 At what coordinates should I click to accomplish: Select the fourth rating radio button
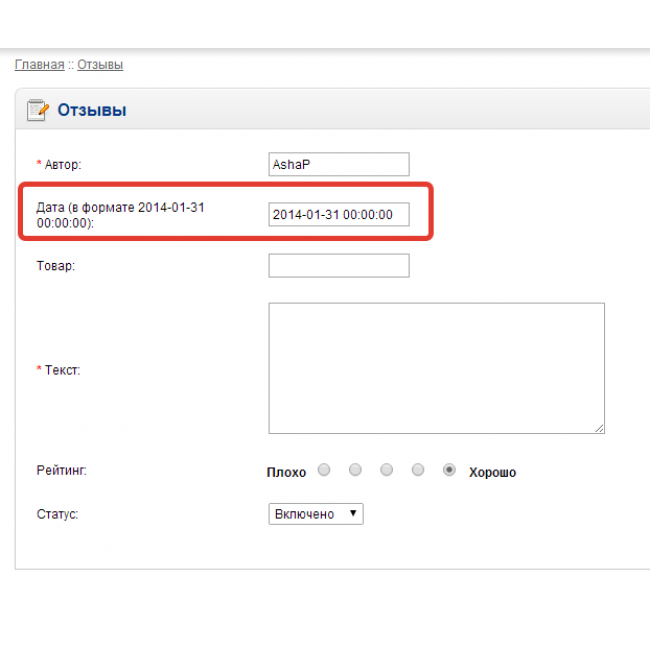click(418, 470)
